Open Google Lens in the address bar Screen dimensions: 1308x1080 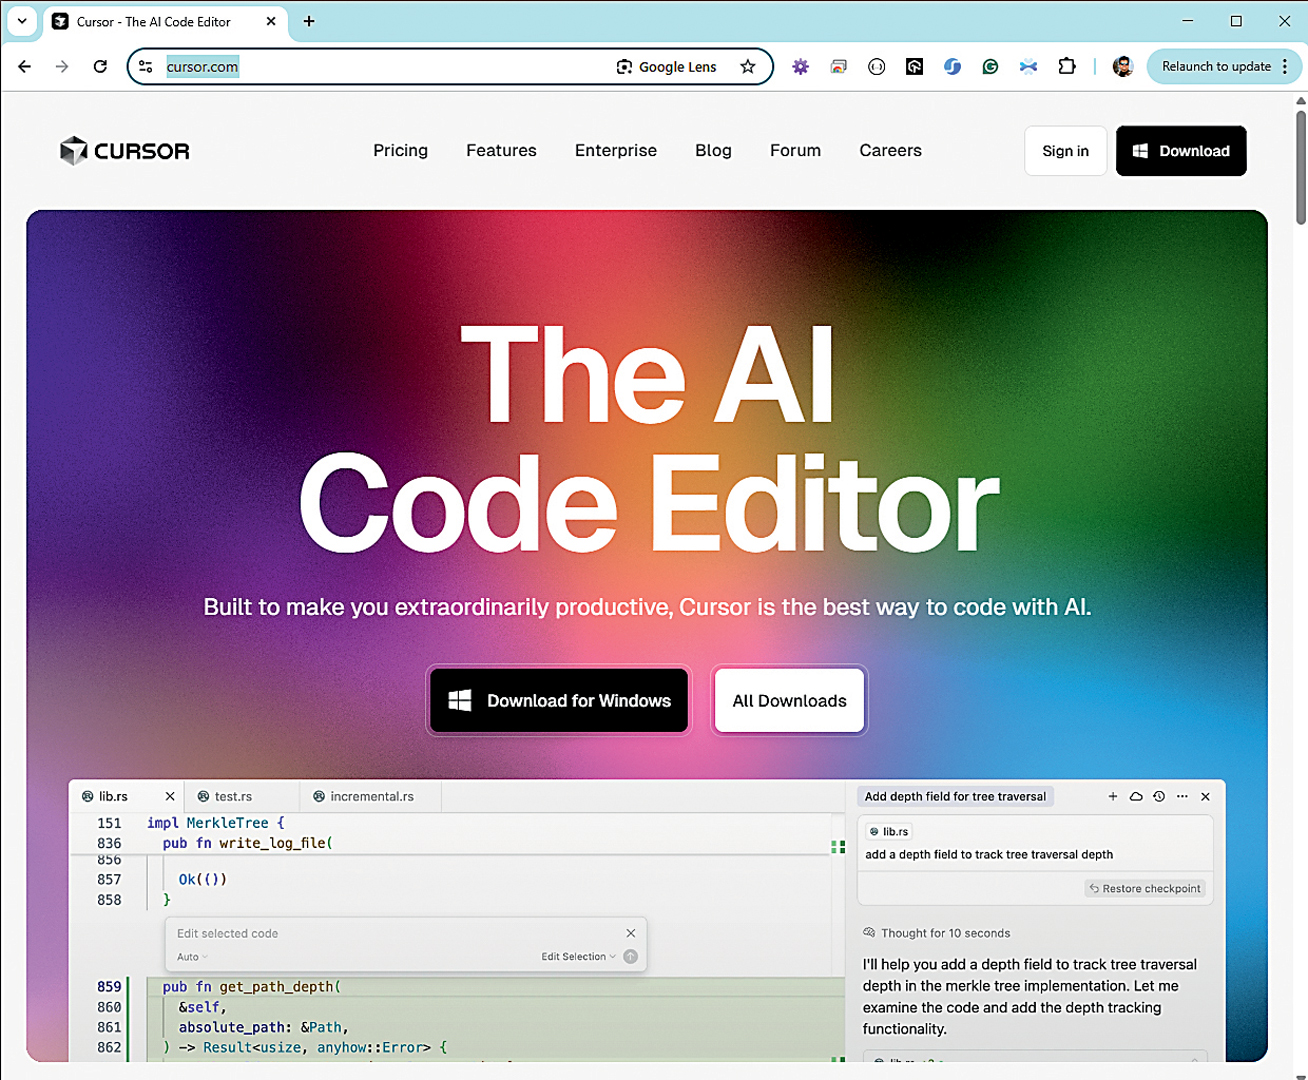666,67
